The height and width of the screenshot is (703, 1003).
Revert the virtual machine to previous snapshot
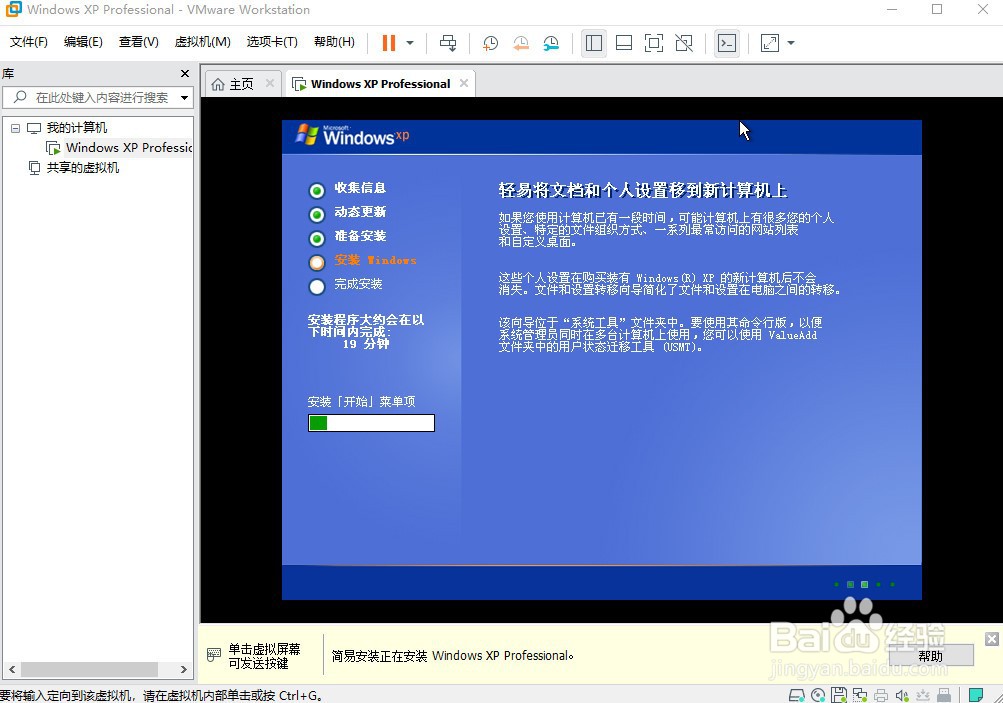pyautogui.click(x=521, y=43)
